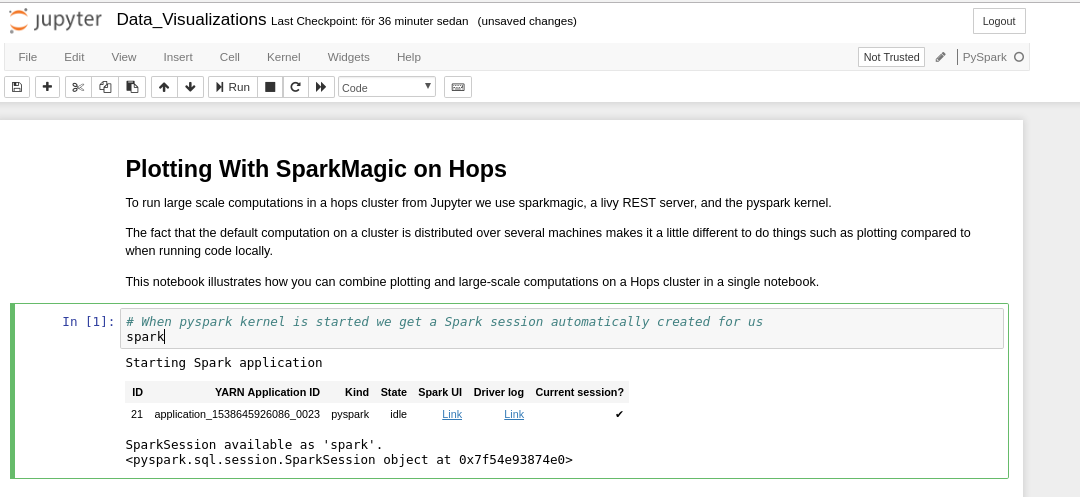Image resolution: width=1080 pixels, height=497 pixels.
Task: Open the Insert menu
Action: (x=178, y=57)
